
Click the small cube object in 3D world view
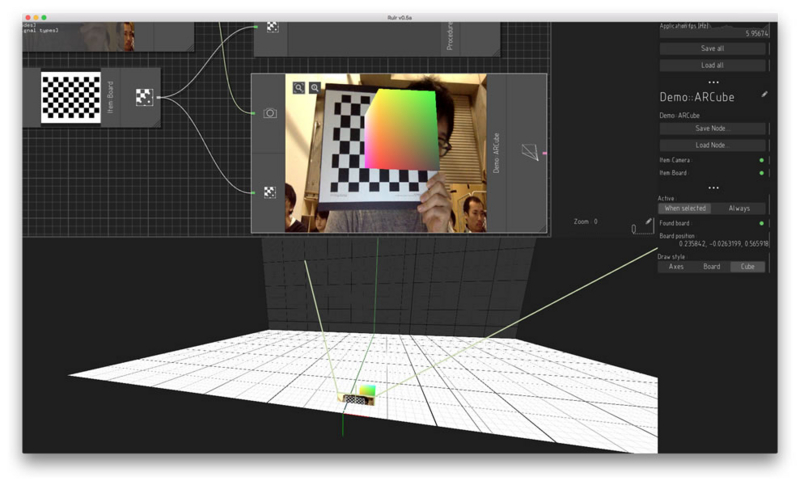click(x=367, y=391)
